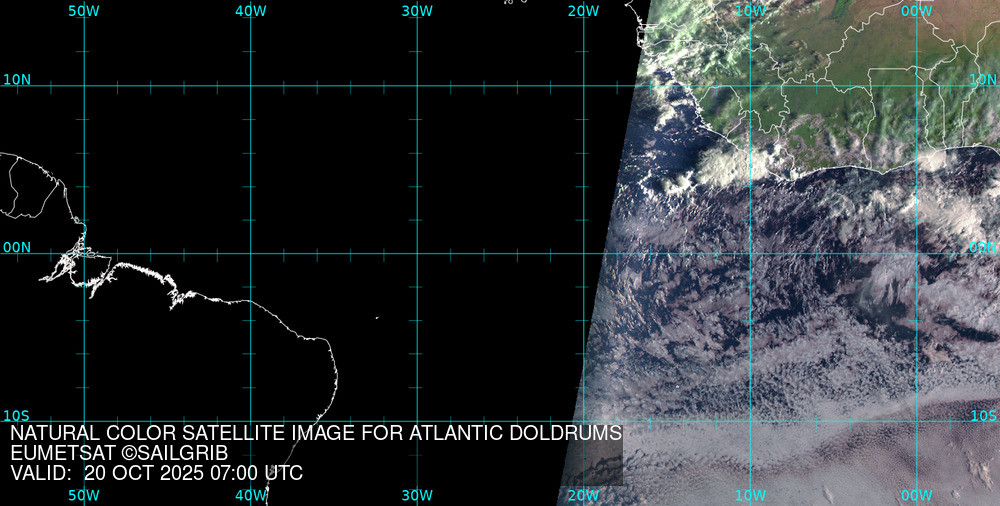The width and height of the screenshot is (1000, 506).
Task: Click the 00W label along bottom edge
Action: 916,495
